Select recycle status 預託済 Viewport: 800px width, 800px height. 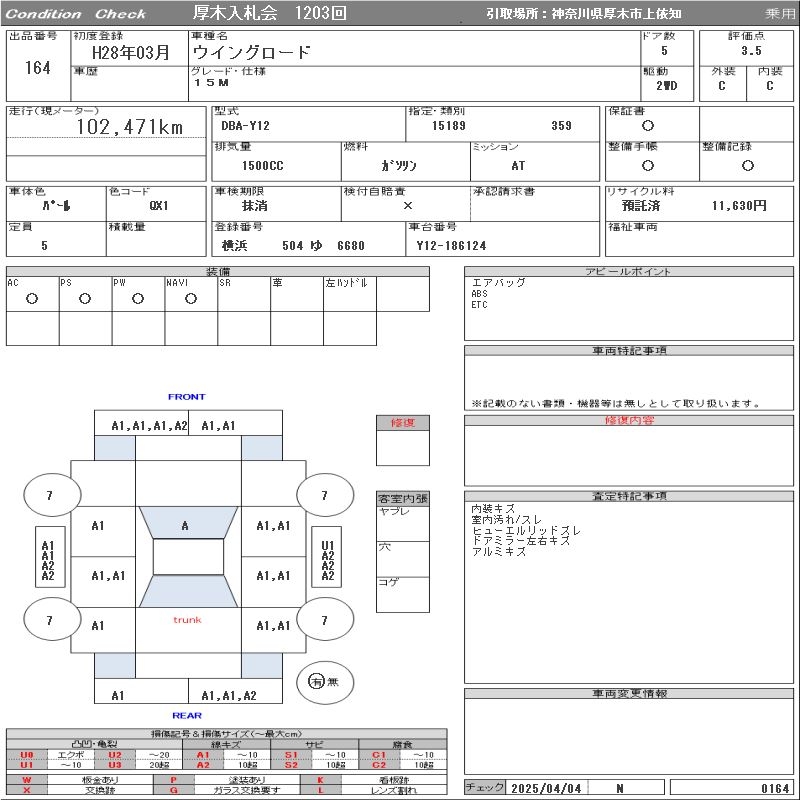tap(641, 206)
